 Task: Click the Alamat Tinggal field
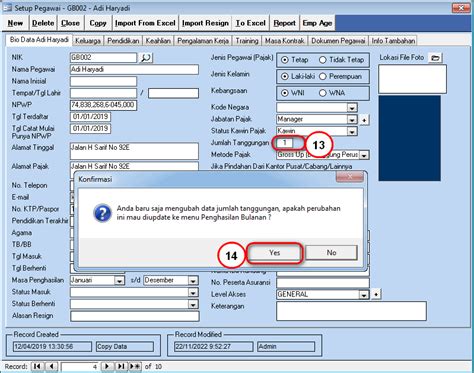[x=134, y=151]
